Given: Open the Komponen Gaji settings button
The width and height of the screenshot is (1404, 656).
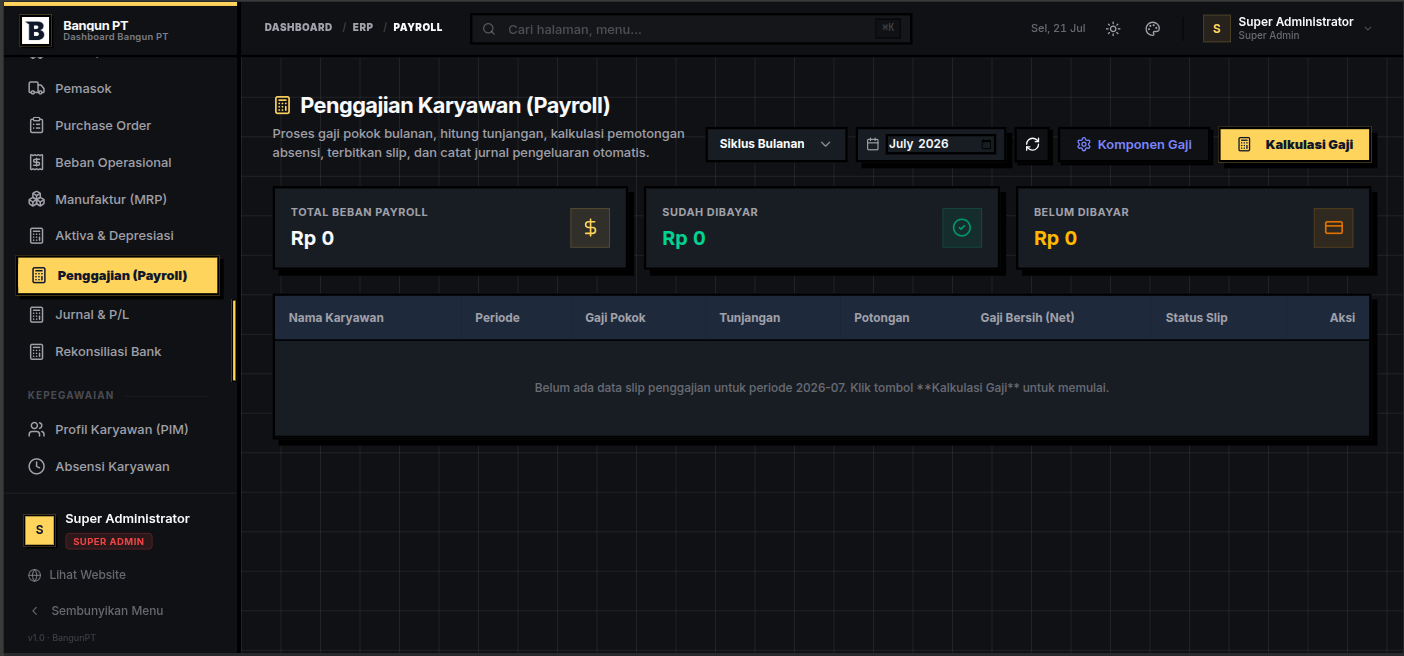Looking at the screenshot, I should pyautogui.click(x=1134, y=144).
